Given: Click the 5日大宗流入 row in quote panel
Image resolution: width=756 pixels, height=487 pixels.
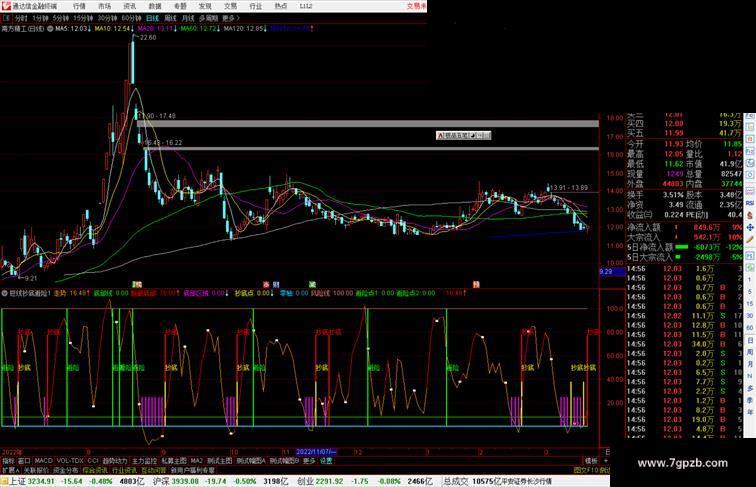Looking at the screenshot, I should 685,257.
